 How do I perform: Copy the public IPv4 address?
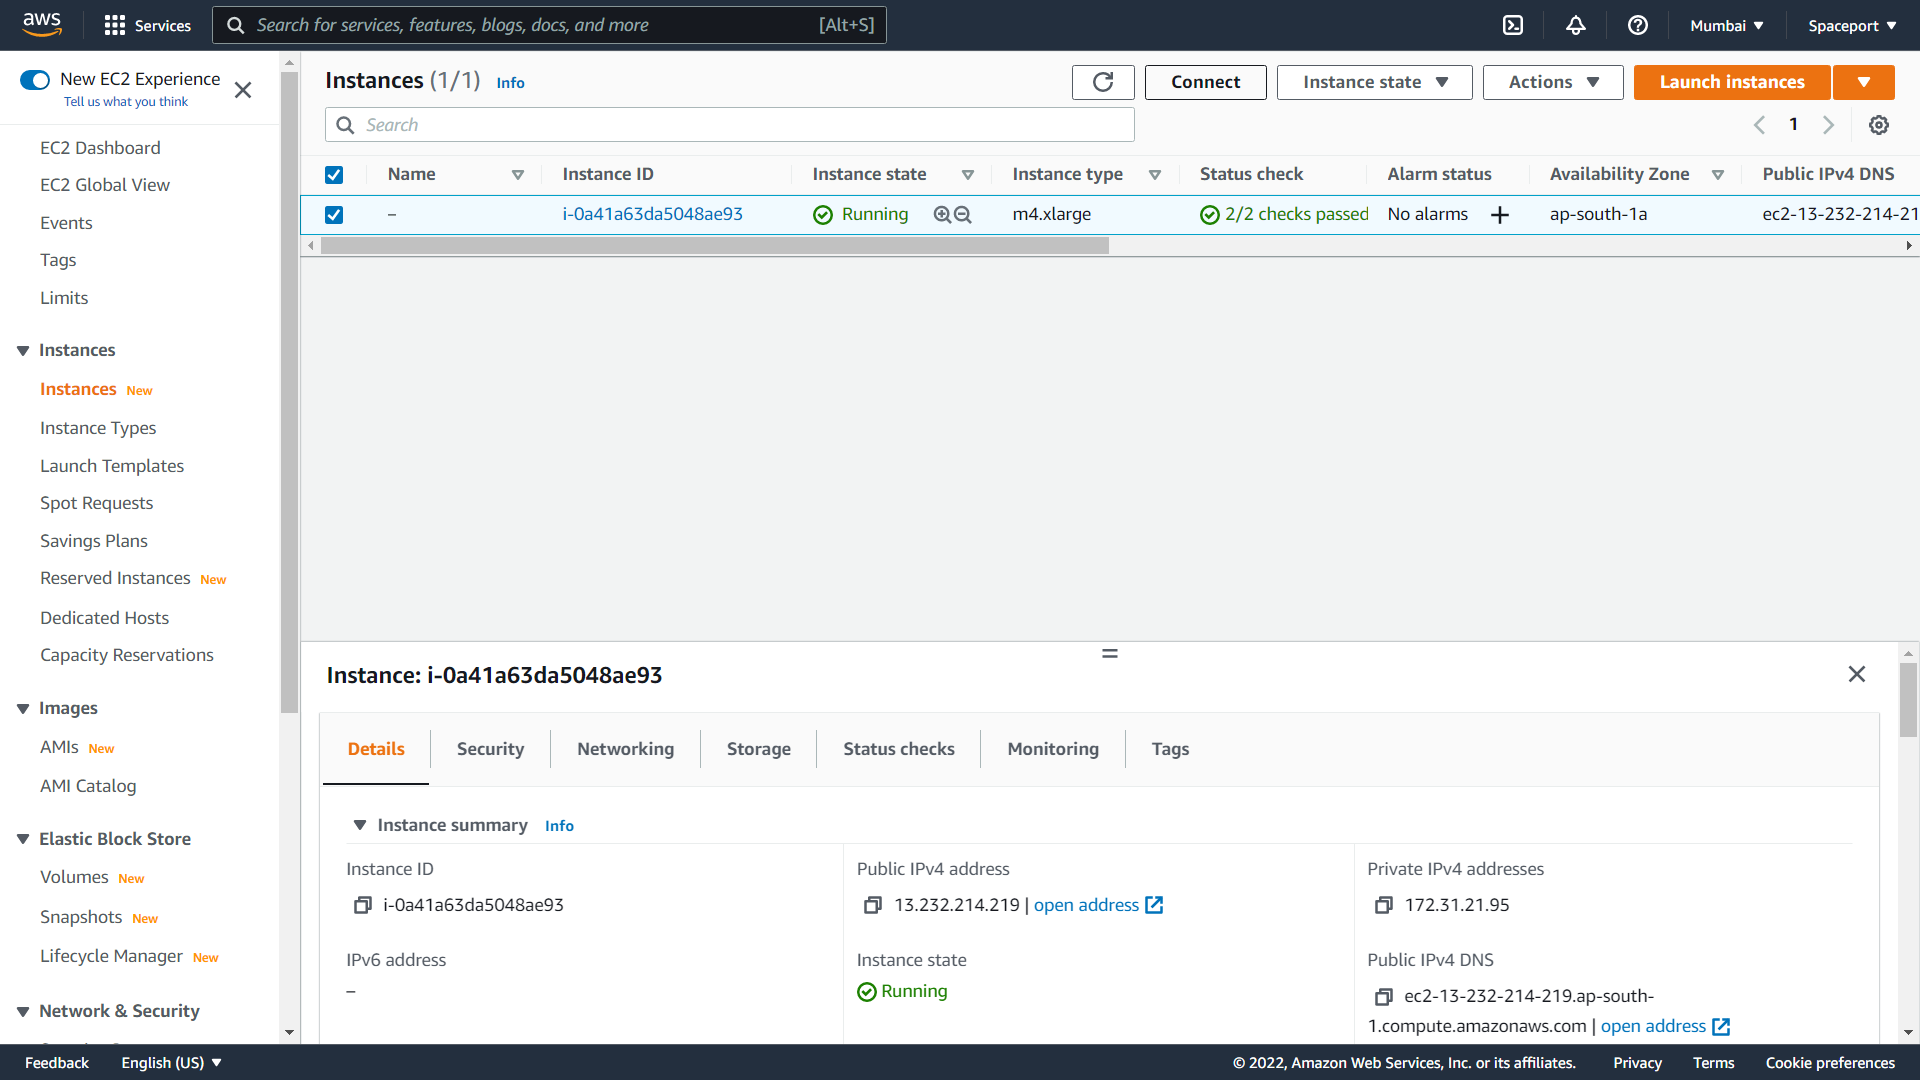coord(873,905)
